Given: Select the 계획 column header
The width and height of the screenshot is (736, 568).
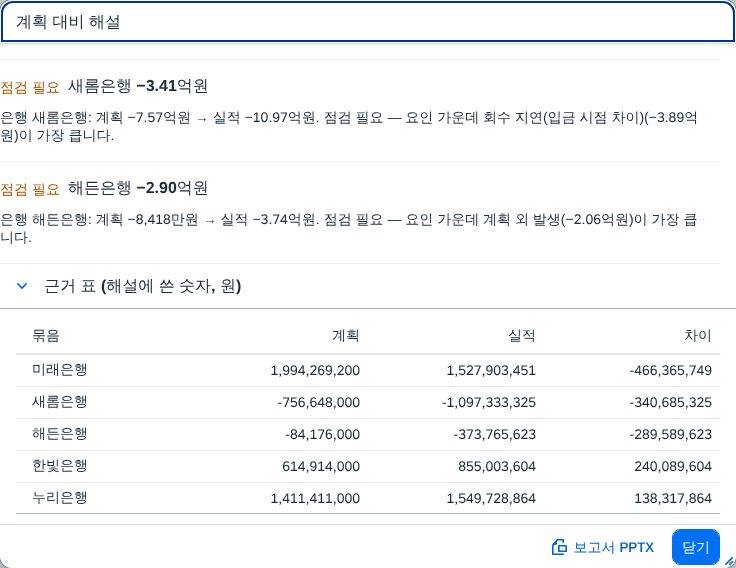Looking at the screenshot, I should tap(345, 336).
